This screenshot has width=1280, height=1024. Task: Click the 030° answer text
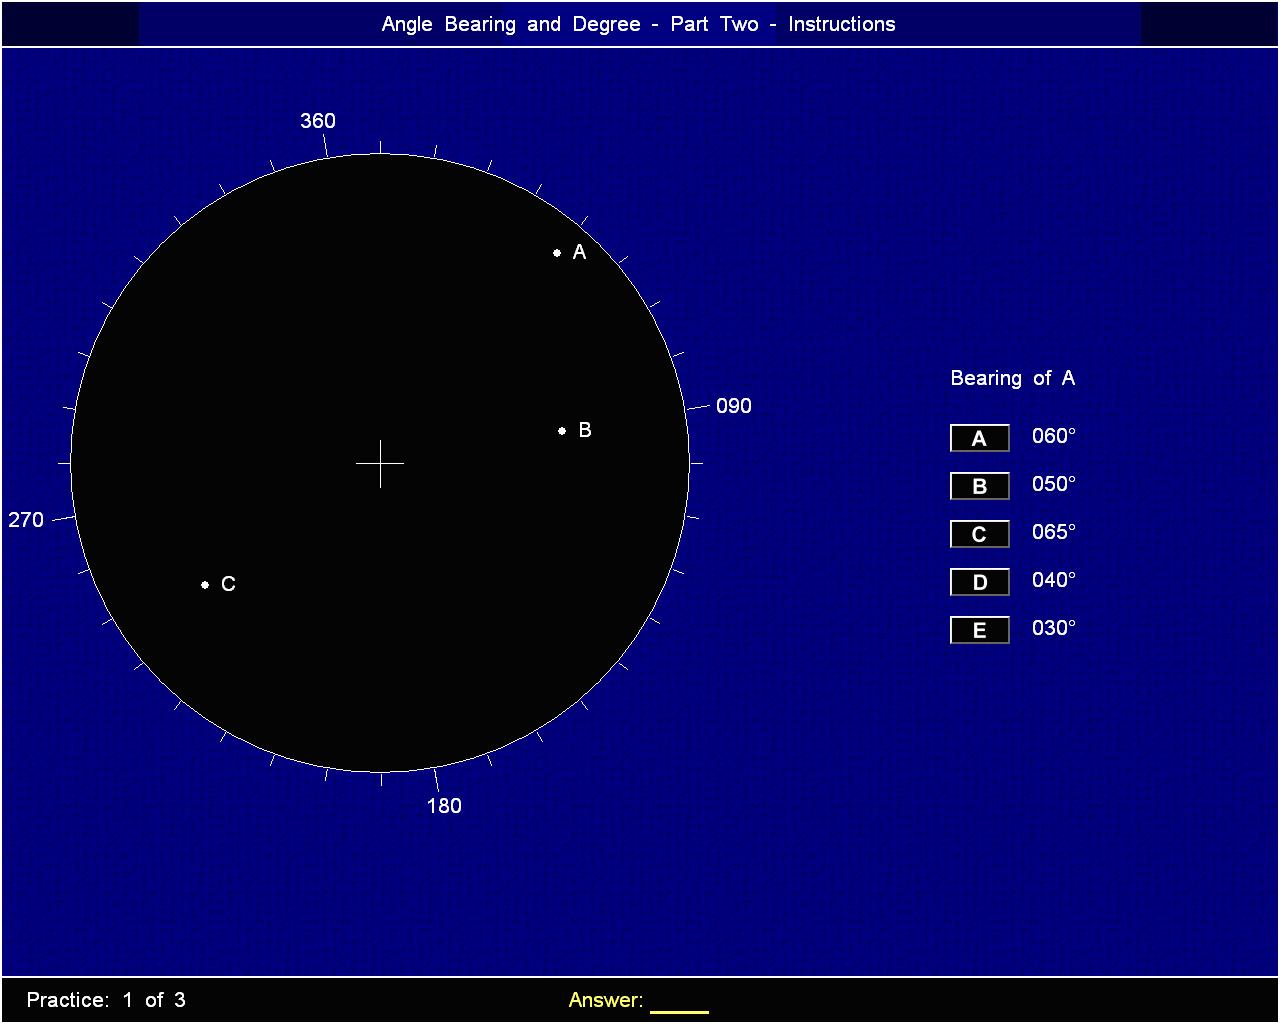1054,628
